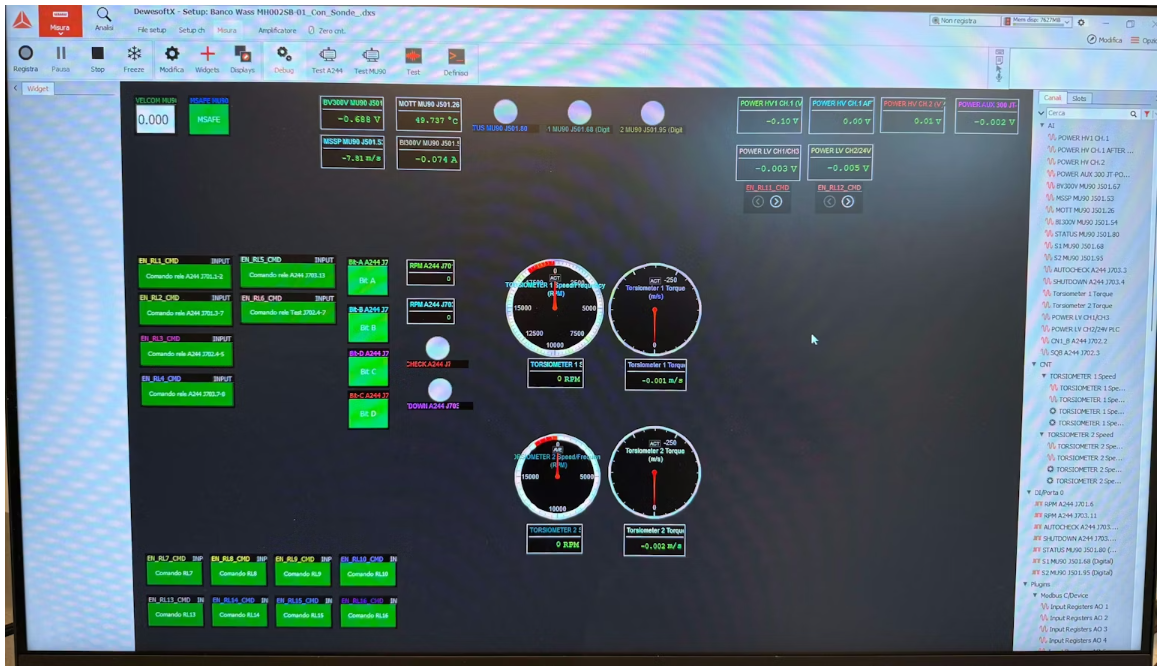
Task: Toggle the EN_RL5_CMD Comando rele button
Action: (x=287, y=275)
